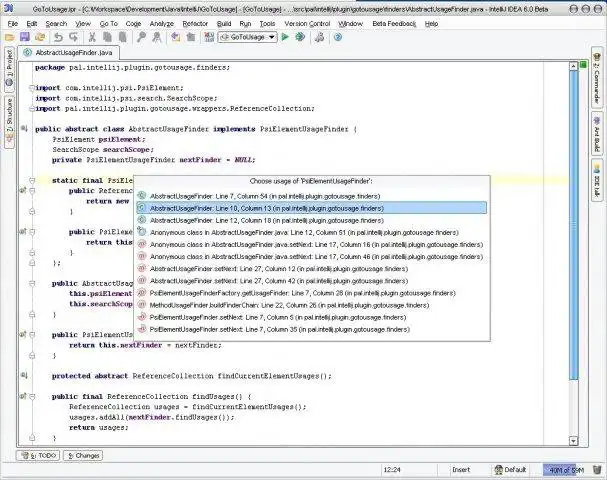Open the Search menu
The height and width of the screenshot is (480, 607).
(56, 24)
